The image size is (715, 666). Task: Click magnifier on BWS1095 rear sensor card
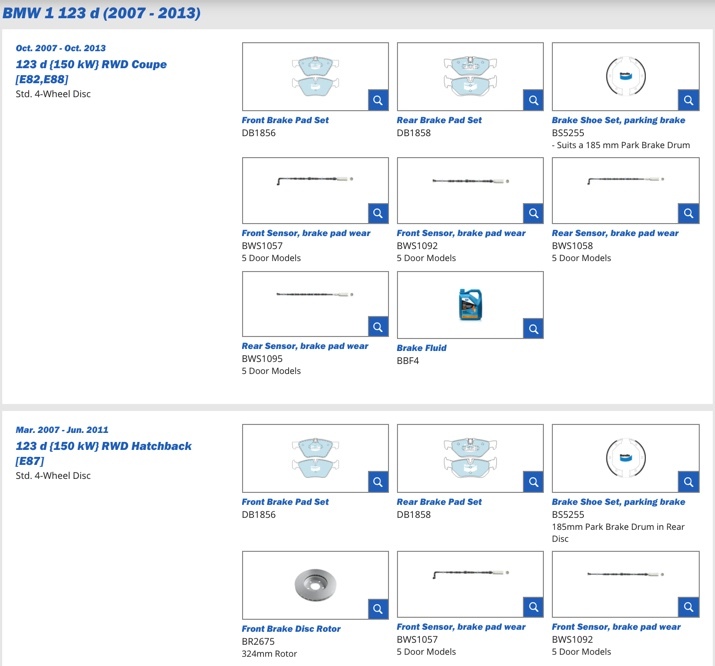point(378,327)
